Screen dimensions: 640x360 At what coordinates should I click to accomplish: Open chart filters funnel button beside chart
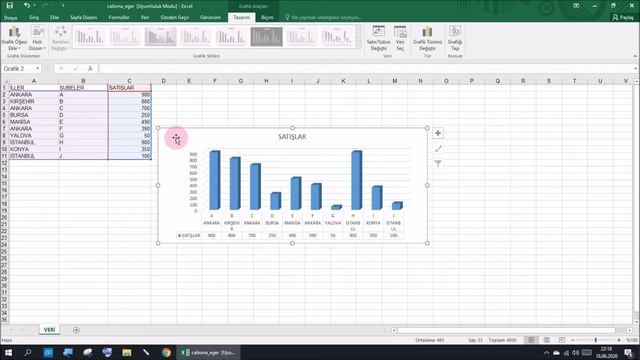(x=438, y=164)
